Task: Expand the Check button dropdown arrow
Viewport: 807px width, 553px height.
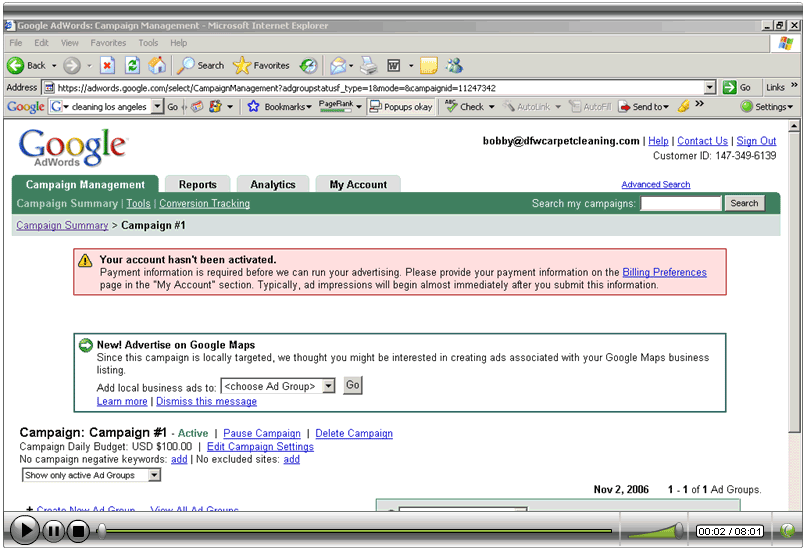Action: pyautogui.click(x=492, y=107)
